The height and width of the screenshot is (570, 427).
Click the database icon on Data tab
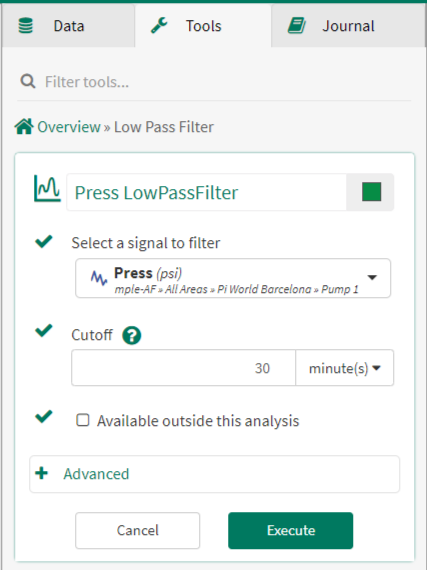point(25,26)
